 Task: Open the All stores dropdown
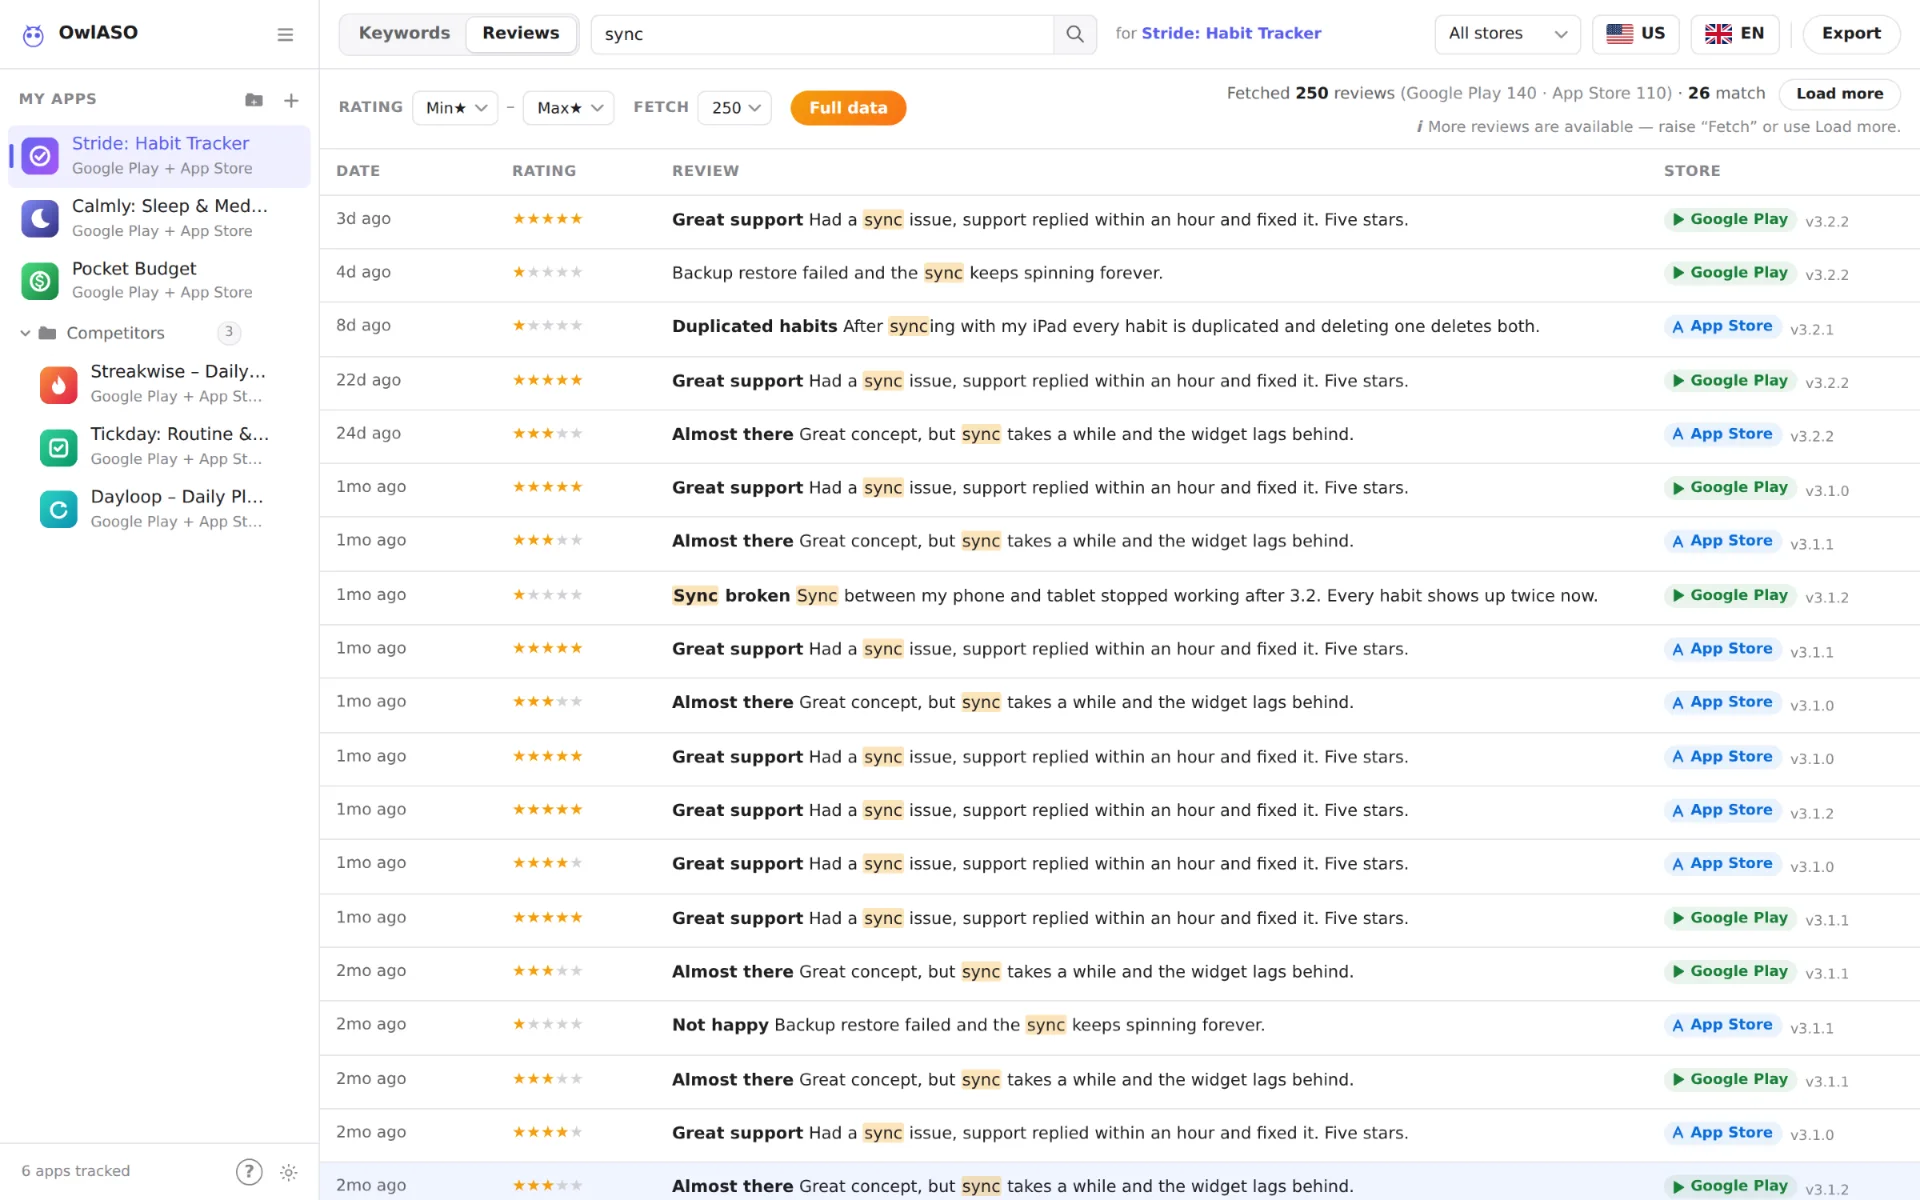coord(1507,34)
